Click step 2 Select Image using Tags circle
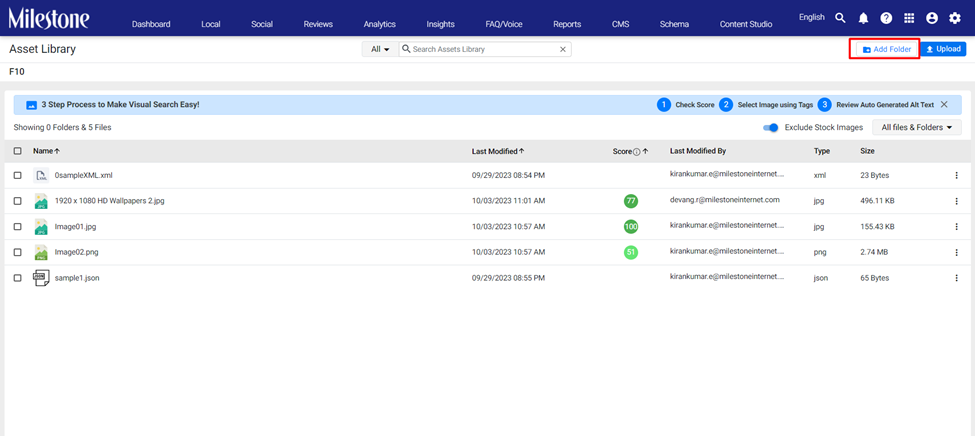Screen dimensions: 975x436 click(x=726, y=104)
